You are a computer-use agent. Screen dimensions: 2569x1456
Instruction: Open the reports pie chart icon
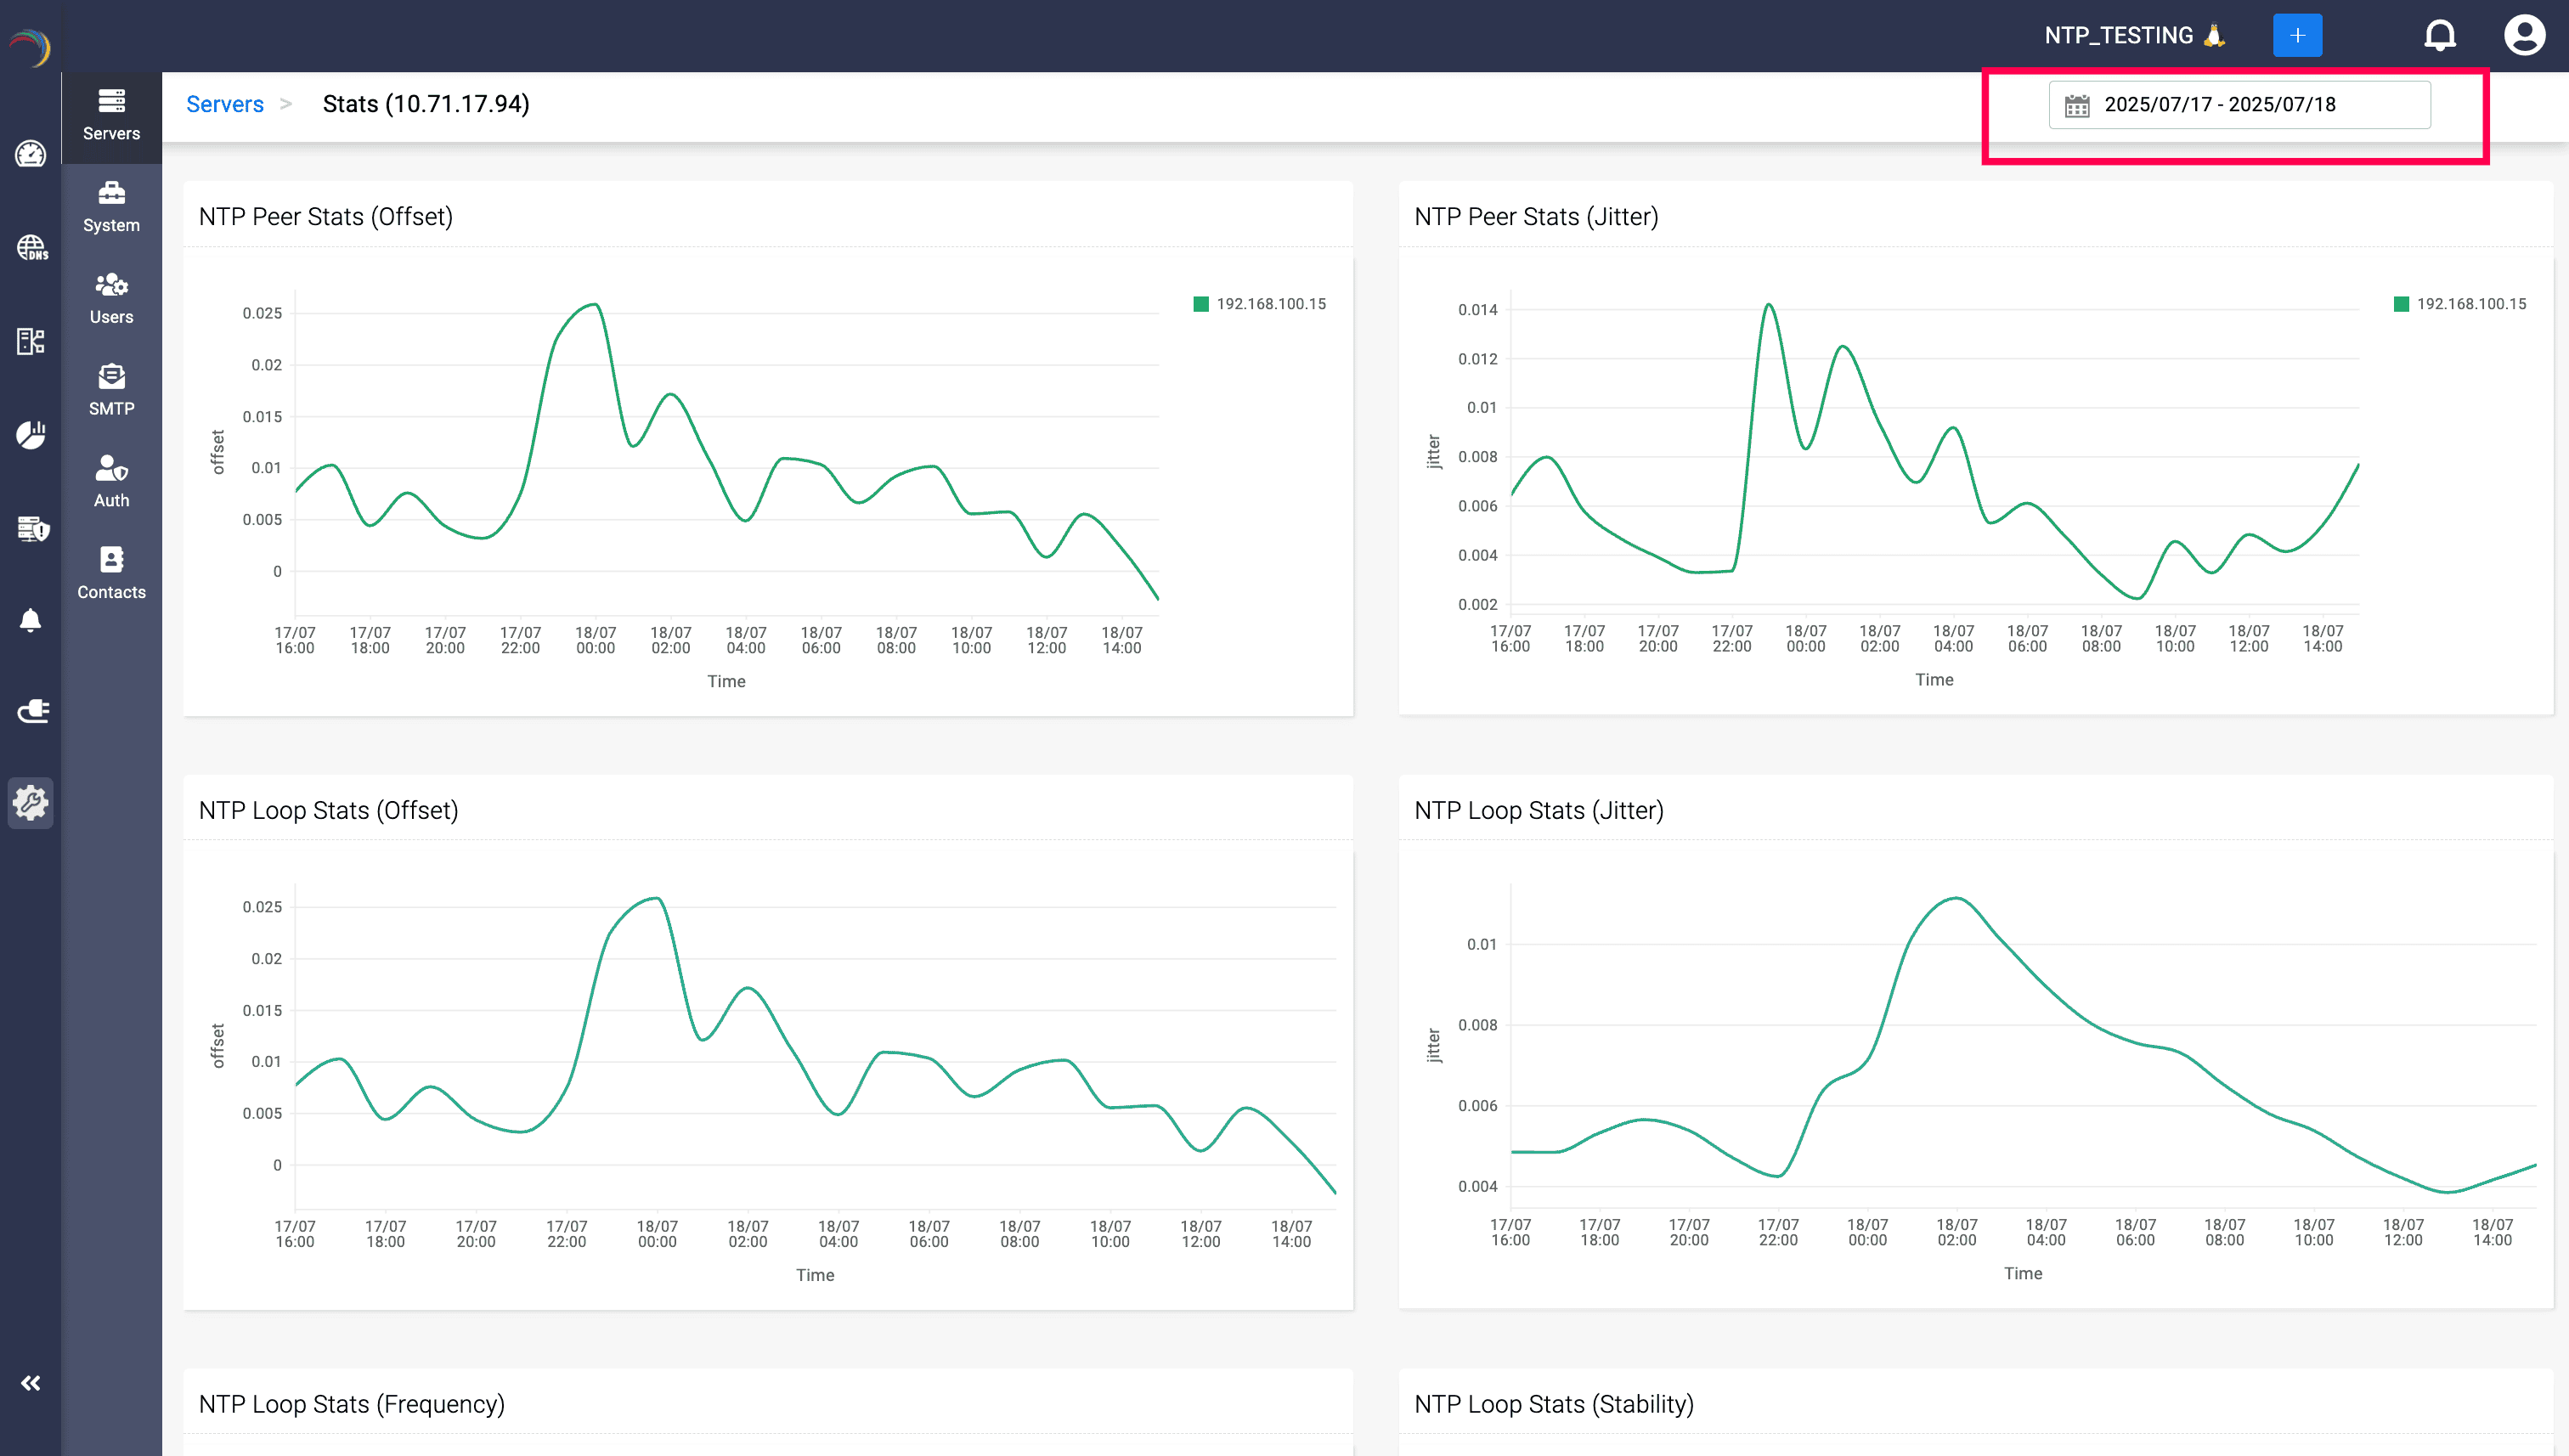point(30,435)
